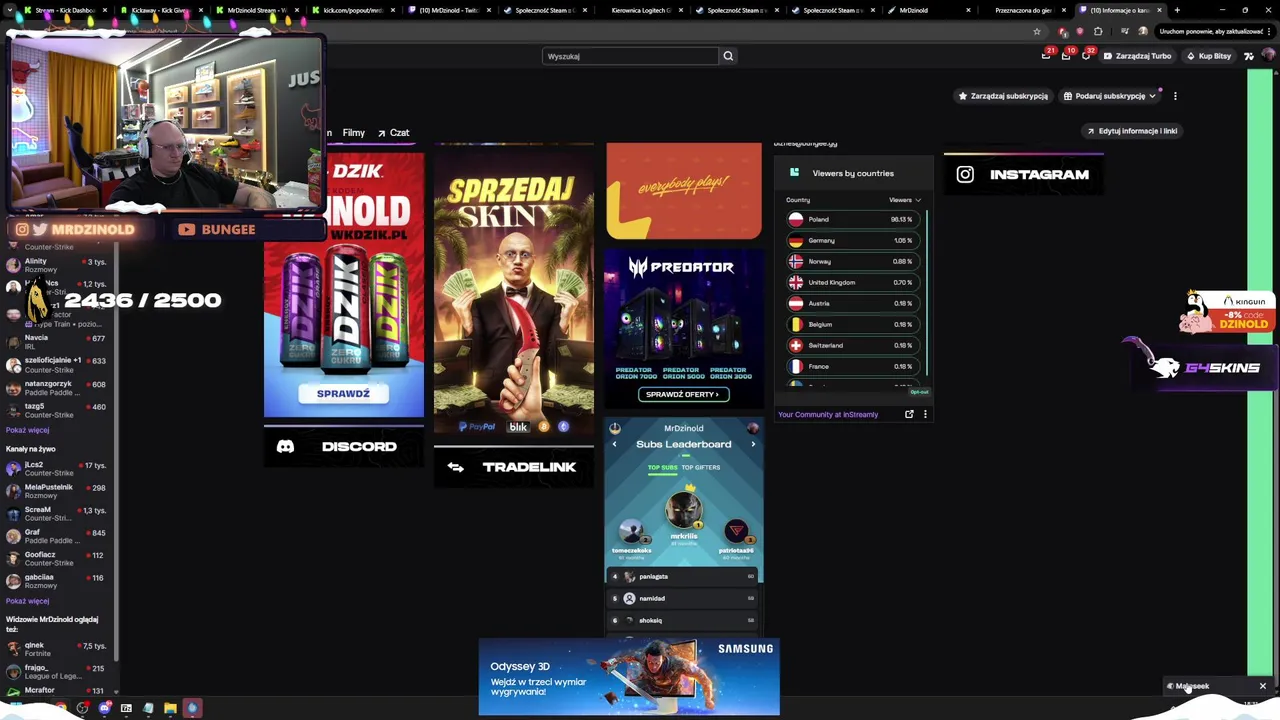Select the TOP SUBS leaderboard tab

[x=662, y=467]
